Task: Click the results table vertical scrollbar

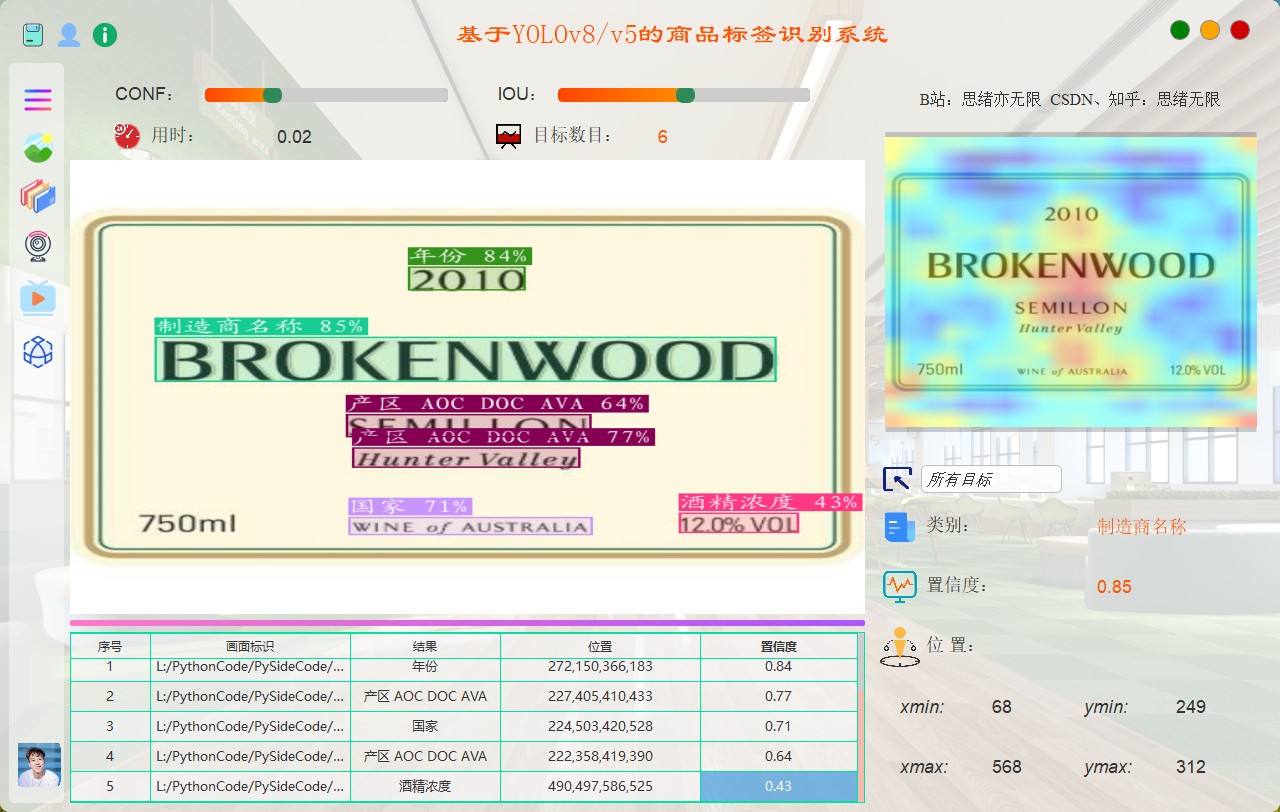Action: pos(861,717)
